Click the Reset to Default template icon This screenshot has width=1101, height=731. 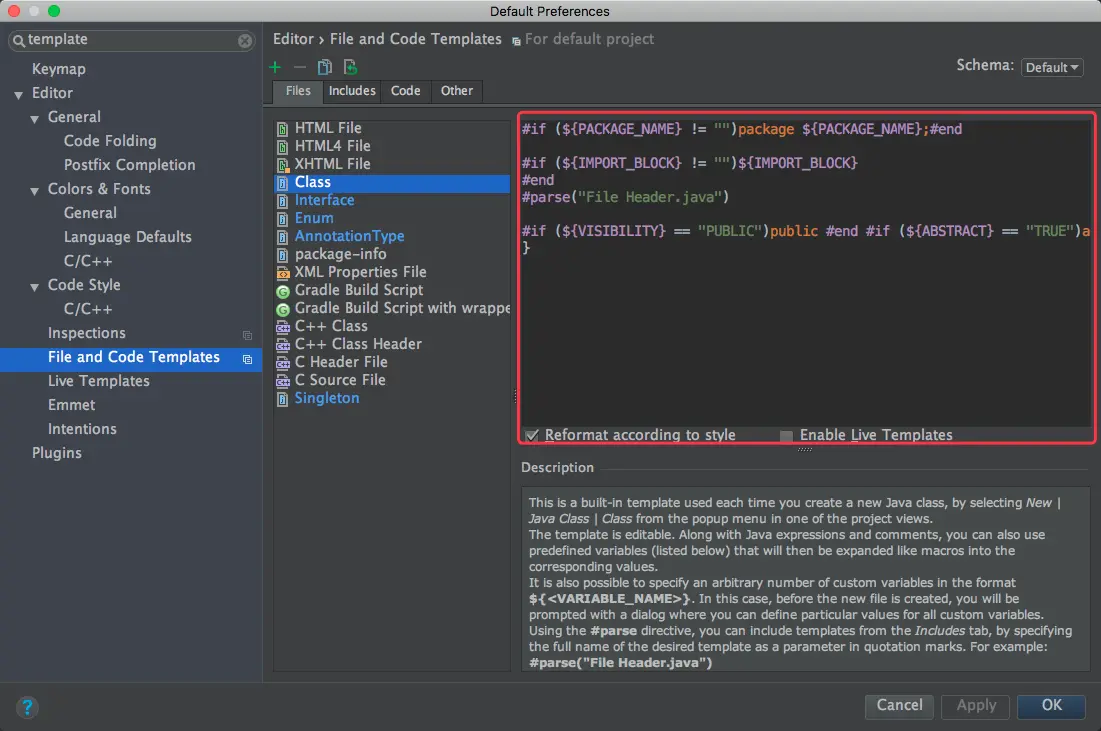[350, 67]
